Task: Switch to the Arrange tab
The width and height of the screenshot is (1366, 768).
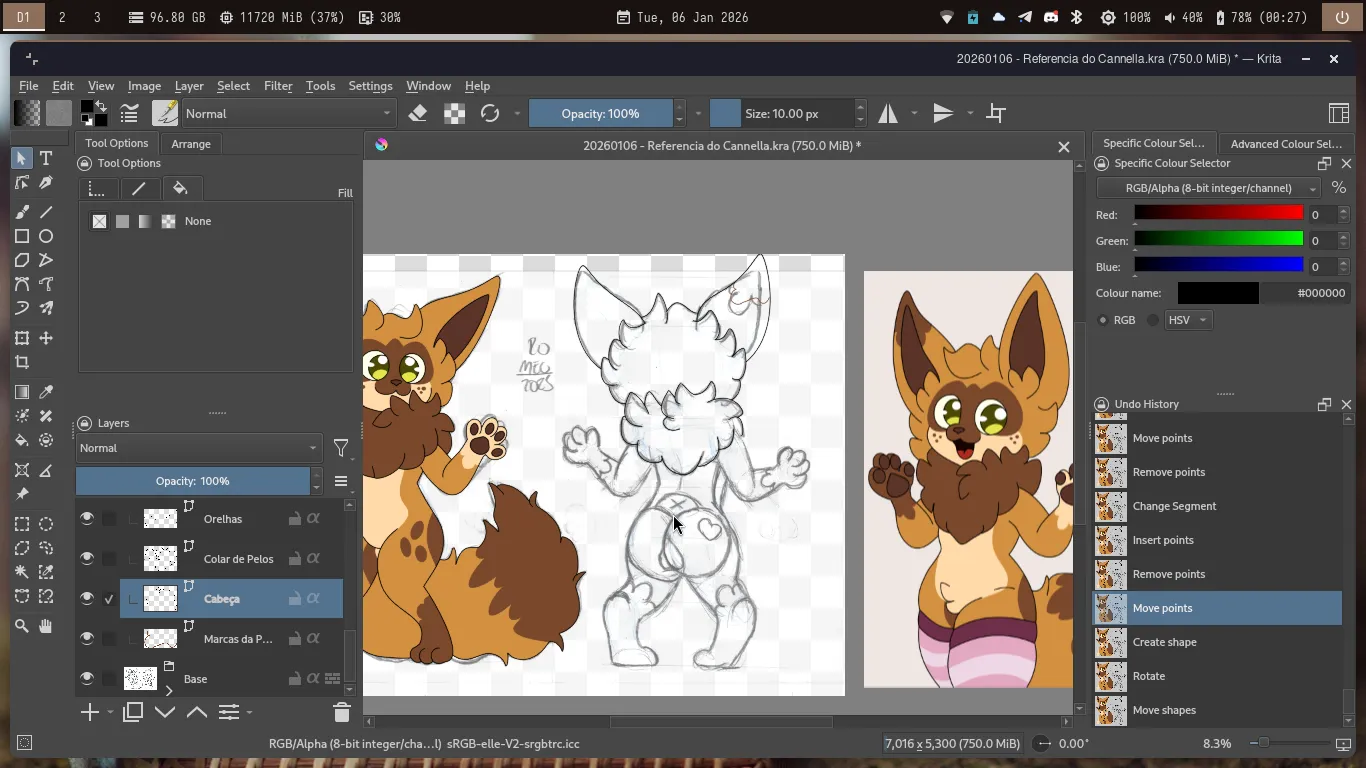Action: click(x=190, y=144)
